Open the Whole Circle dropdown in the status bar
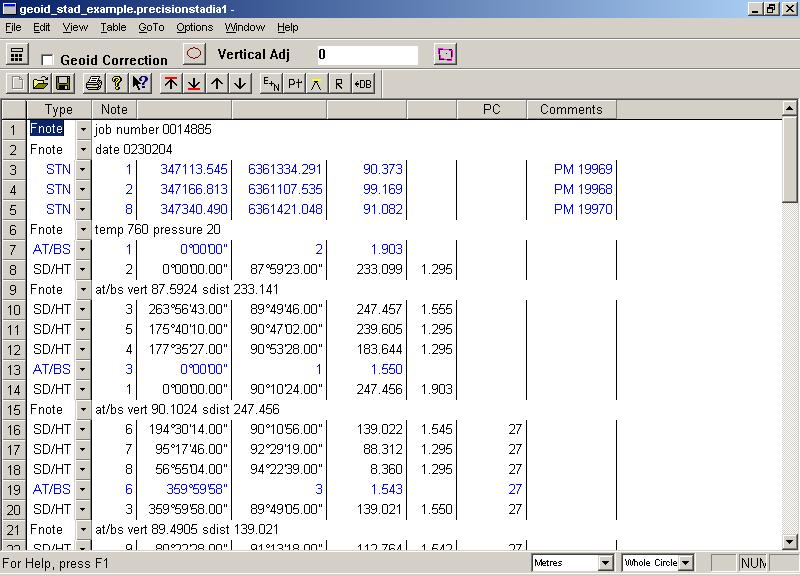 pyautogui.click(x=687, y=564)
